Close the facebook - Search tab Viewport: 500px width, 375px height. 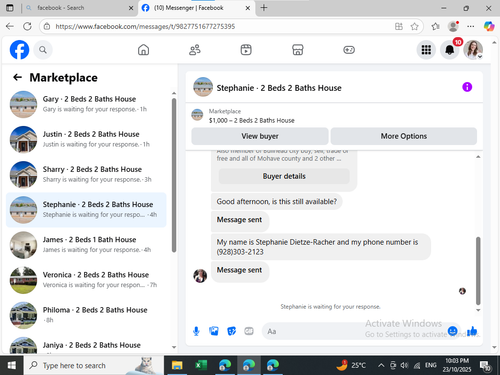(x=131, y=8)
